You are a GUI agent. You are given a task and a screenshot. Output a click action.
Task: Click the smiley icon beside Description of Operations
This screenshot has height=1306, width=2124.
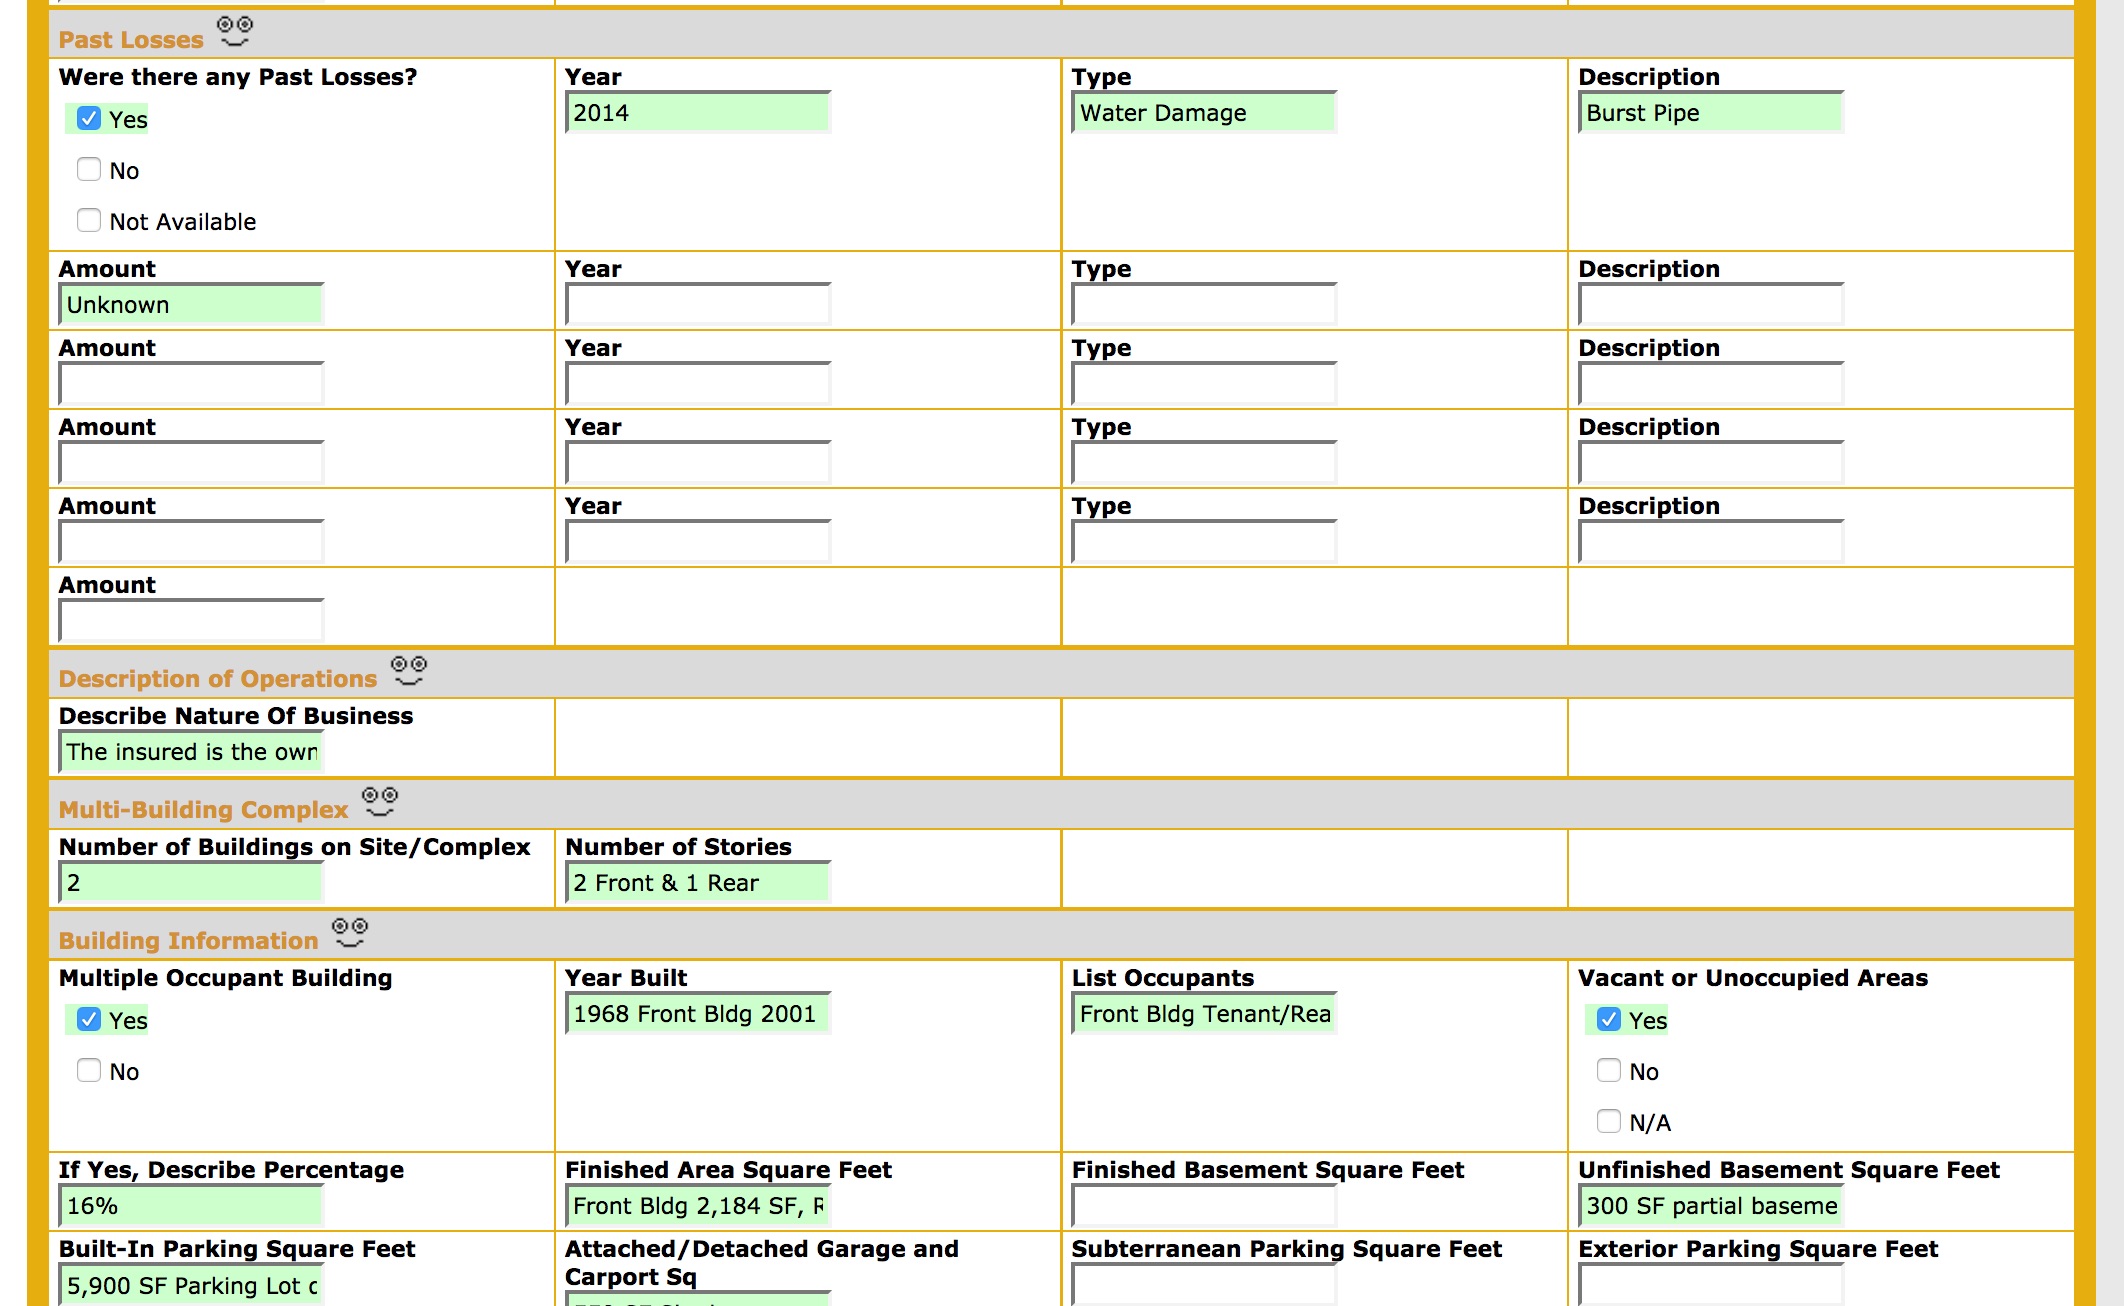pos(409,670)
